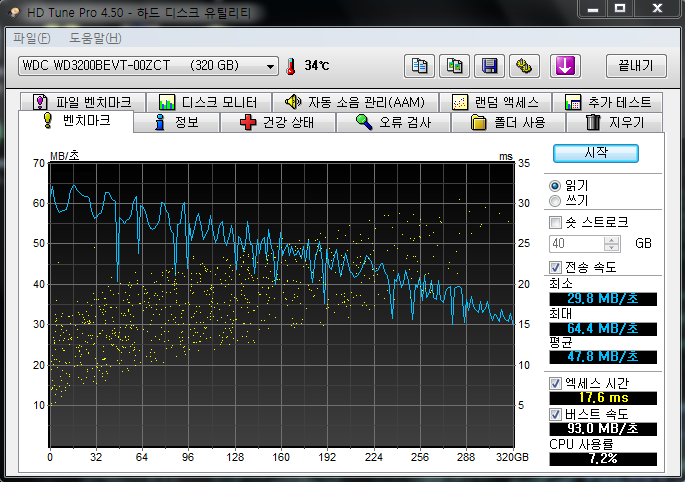Open the 건강 상태 health tab

(277, 122)
